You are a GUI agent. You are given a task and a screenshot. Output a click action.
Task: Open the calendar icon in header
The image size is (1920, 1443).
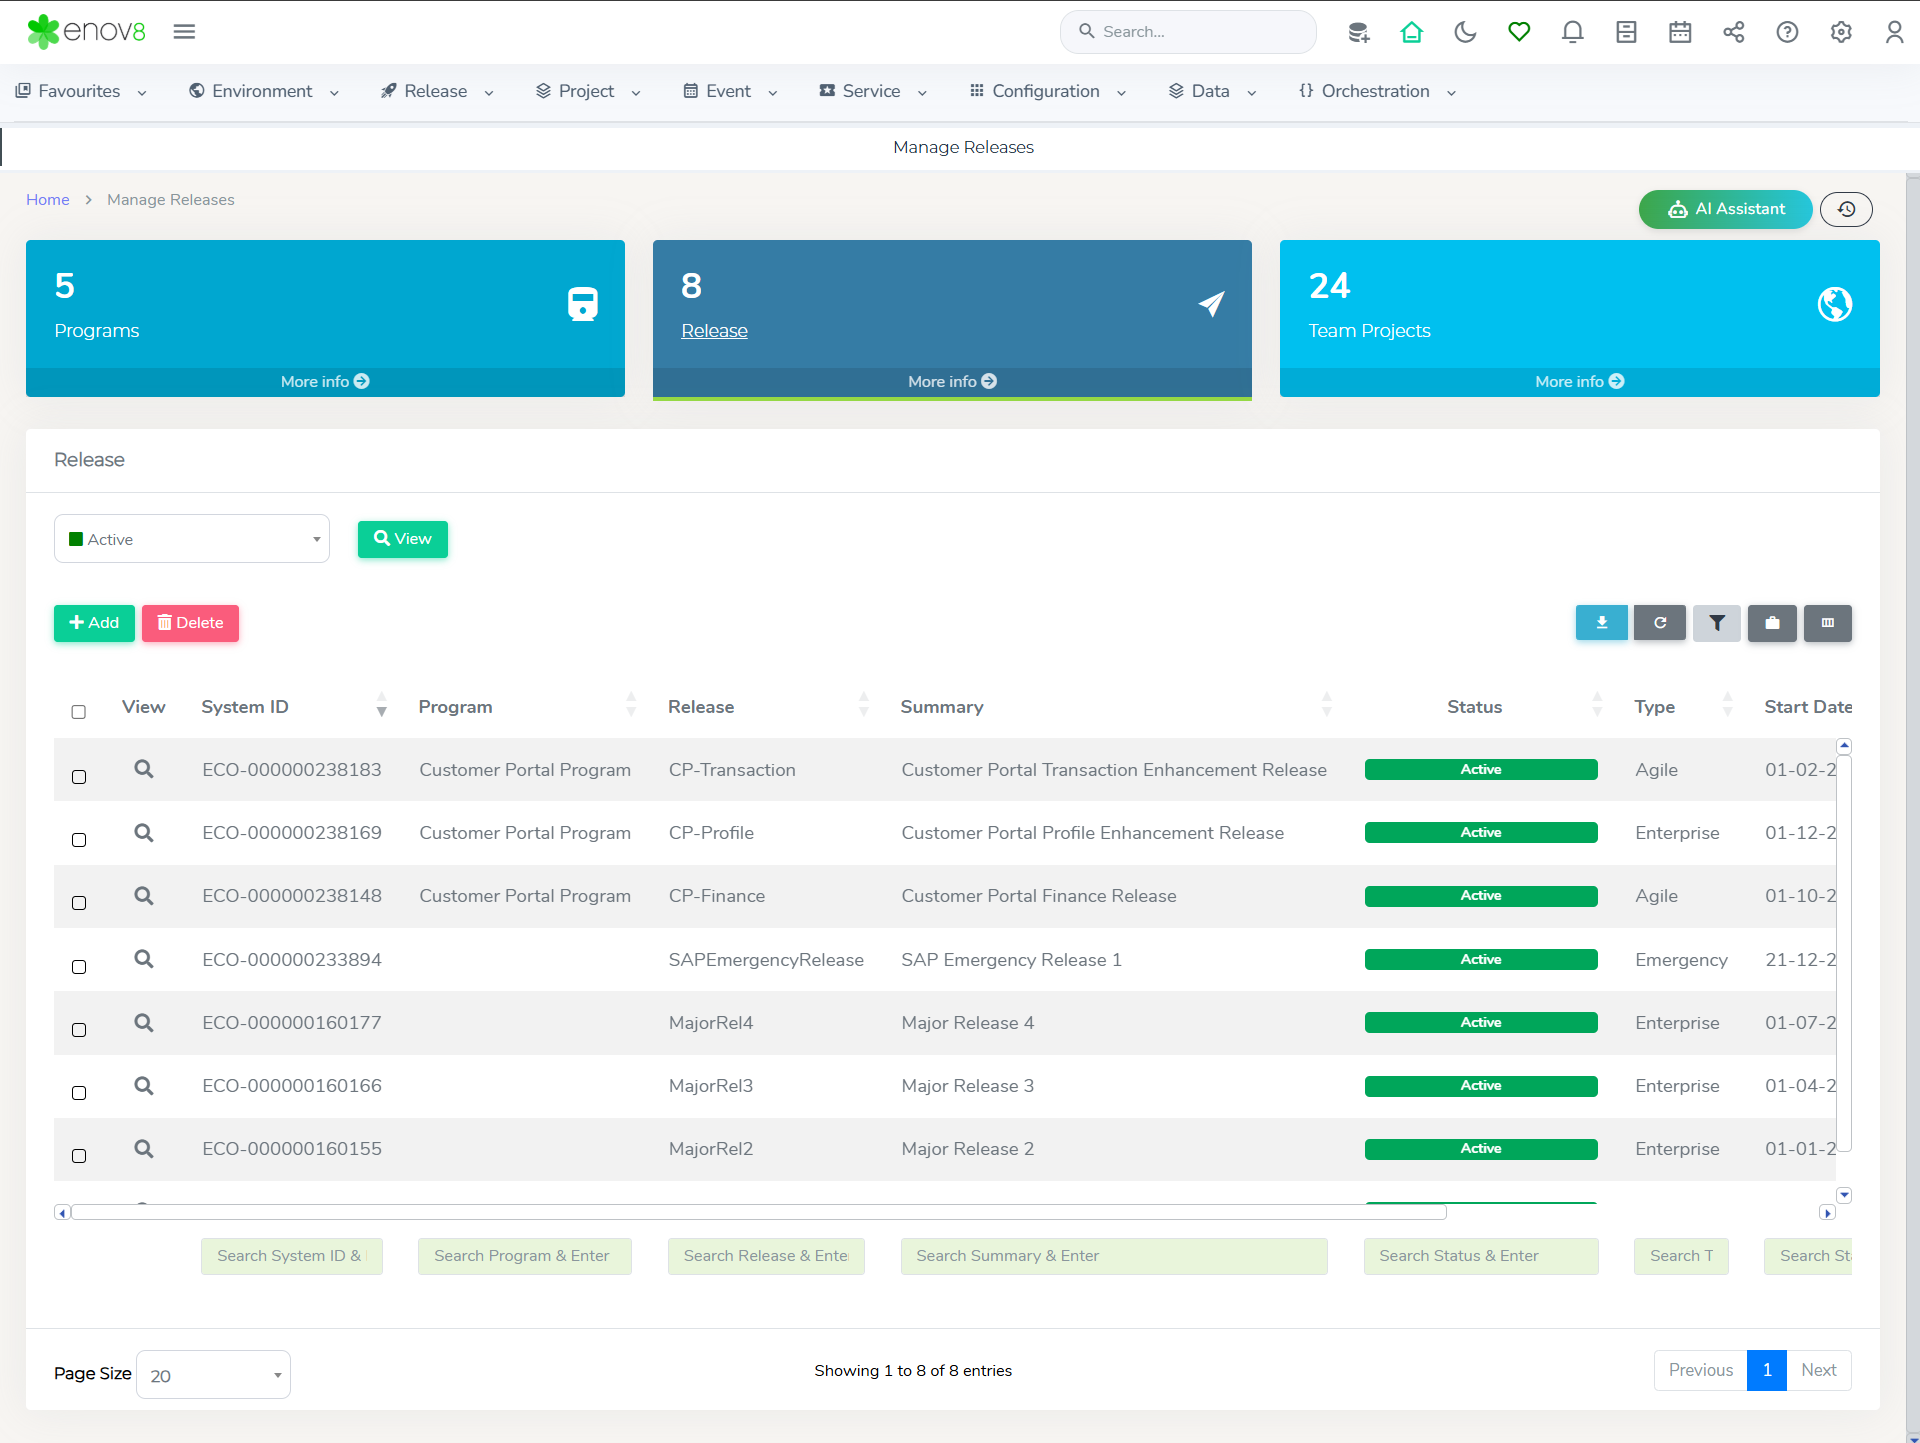[x=1680, y=32]
